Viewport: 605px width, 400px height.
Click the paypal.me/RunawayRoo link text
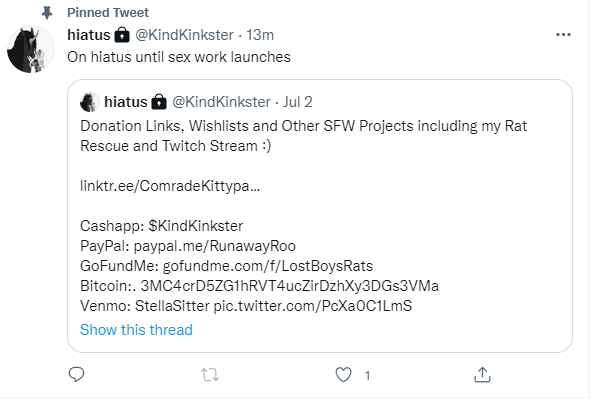[x=215, y=246]
